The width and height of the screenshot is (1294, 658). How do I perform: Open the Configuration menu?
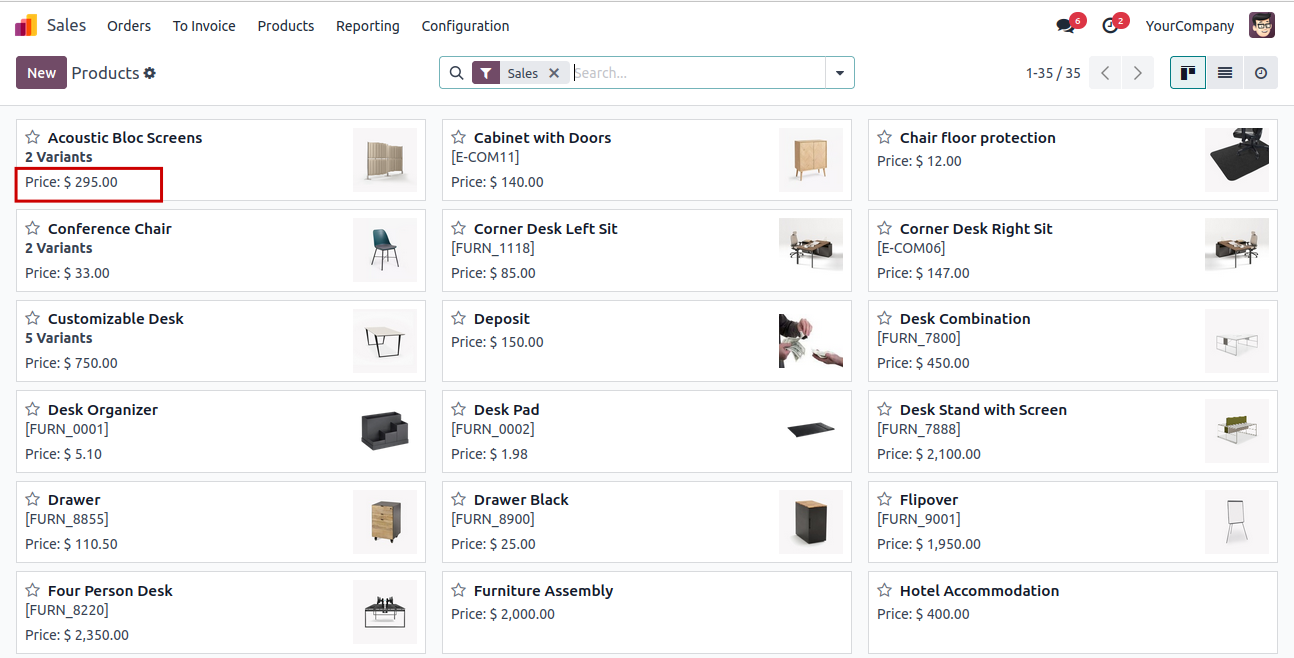point(465,26)
